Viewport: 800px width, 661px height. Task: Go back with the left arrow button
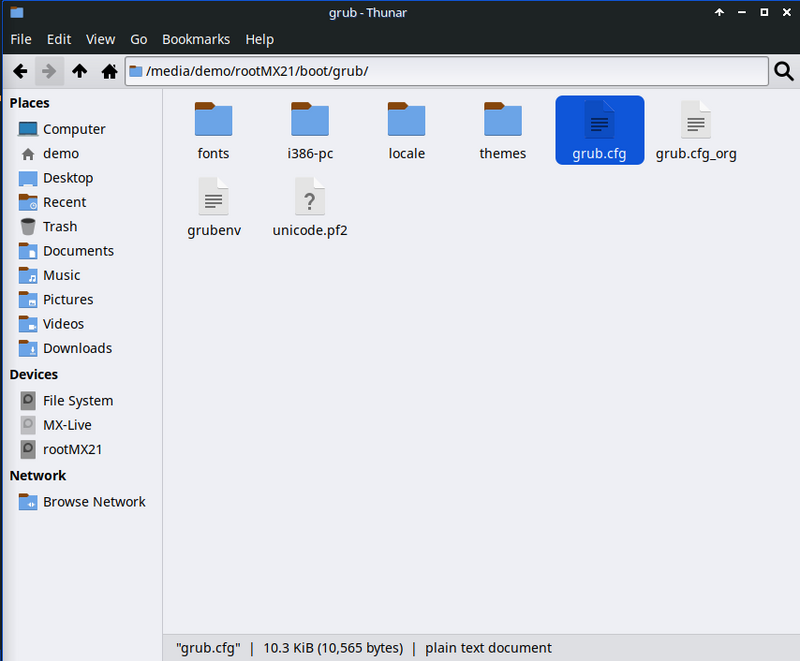[20, 71]
